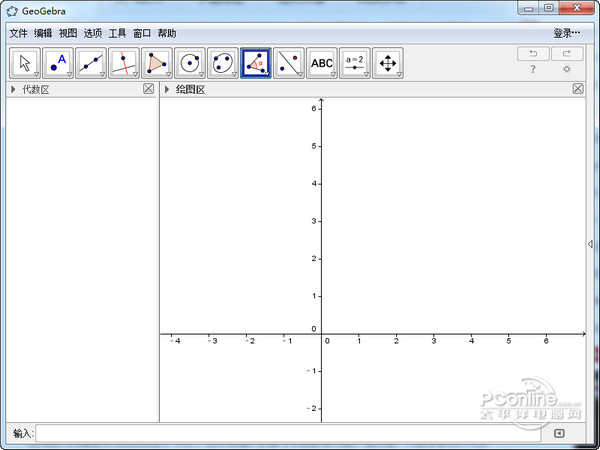Open the 视图 menu

pyautogui.click(x=68, y=33)
